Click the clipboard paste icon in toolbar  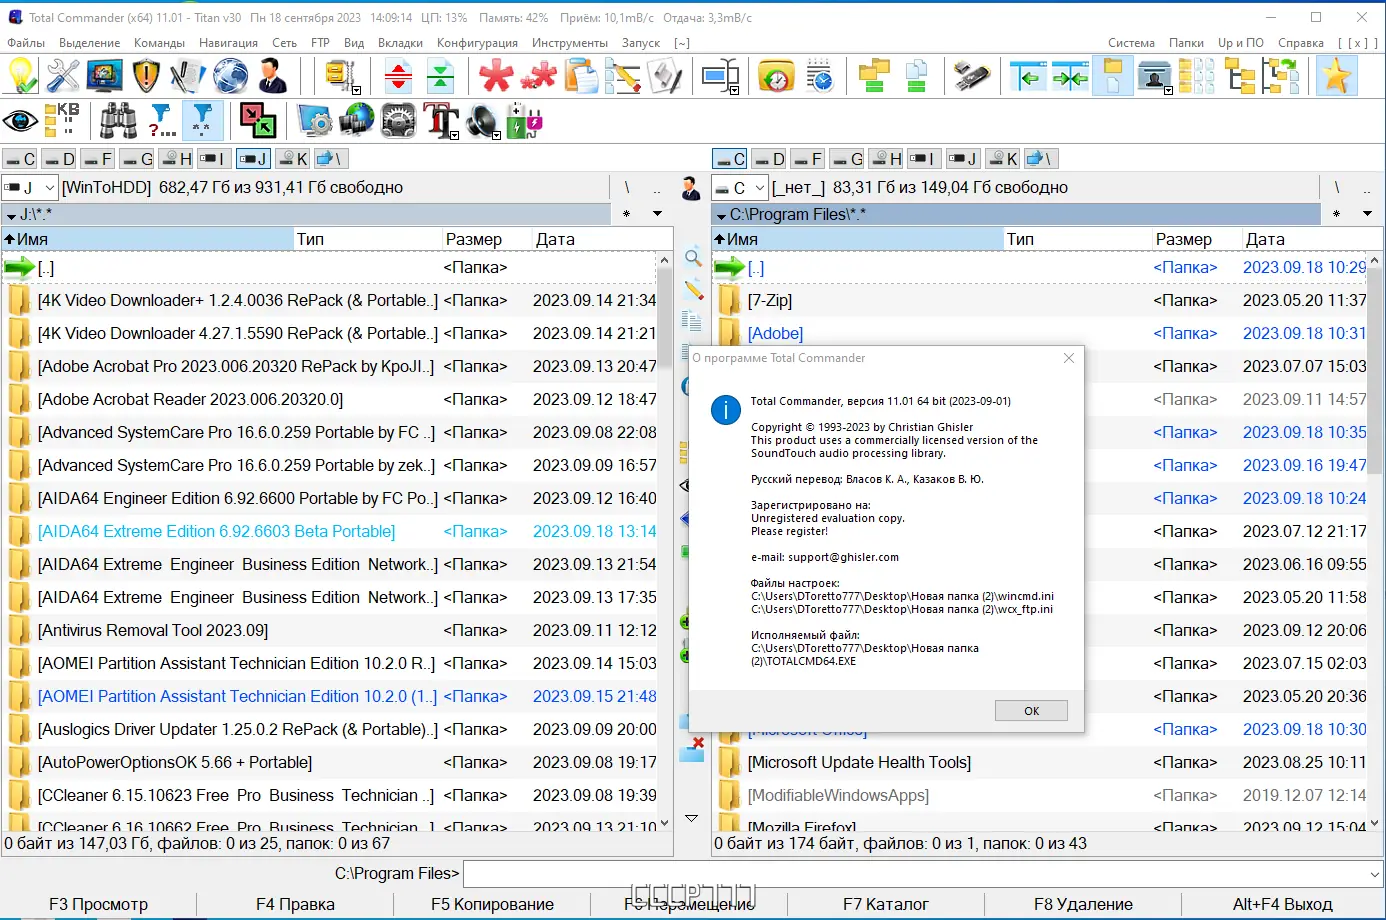pyautogui.click(x=580, y=76)
